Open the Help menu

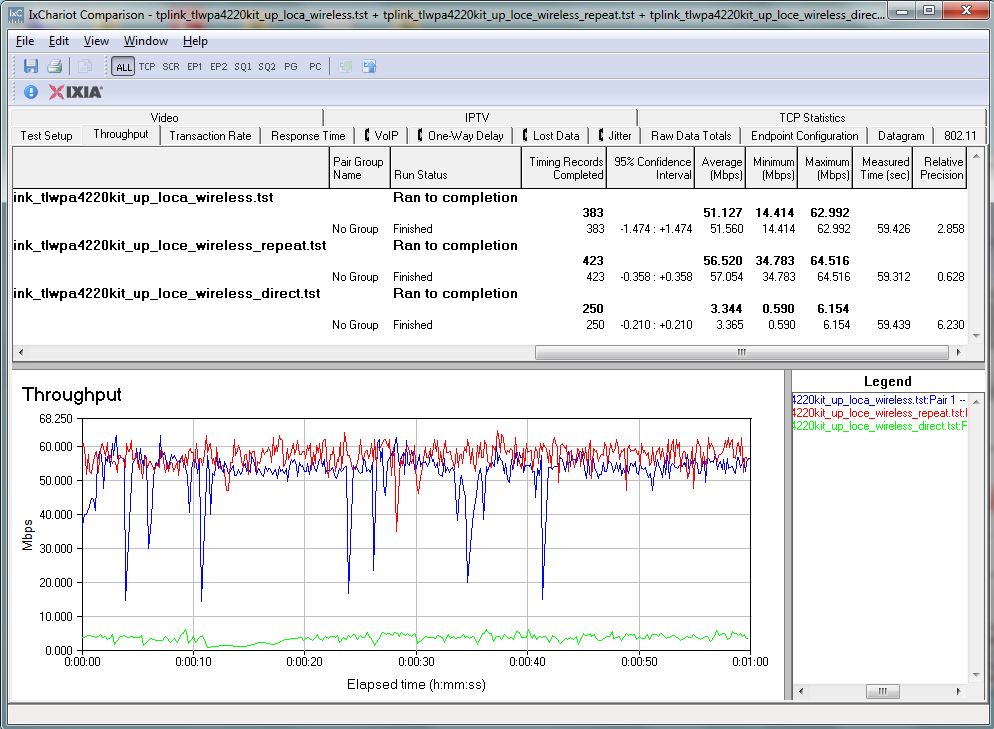point(195,41)
